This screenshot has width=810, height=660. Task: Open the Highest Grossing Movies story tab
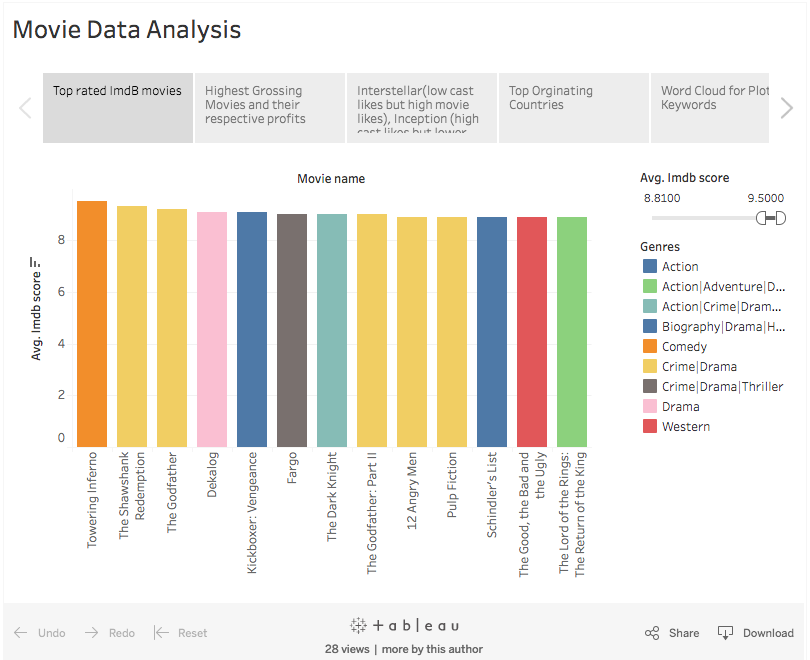[x=270, y=108]
